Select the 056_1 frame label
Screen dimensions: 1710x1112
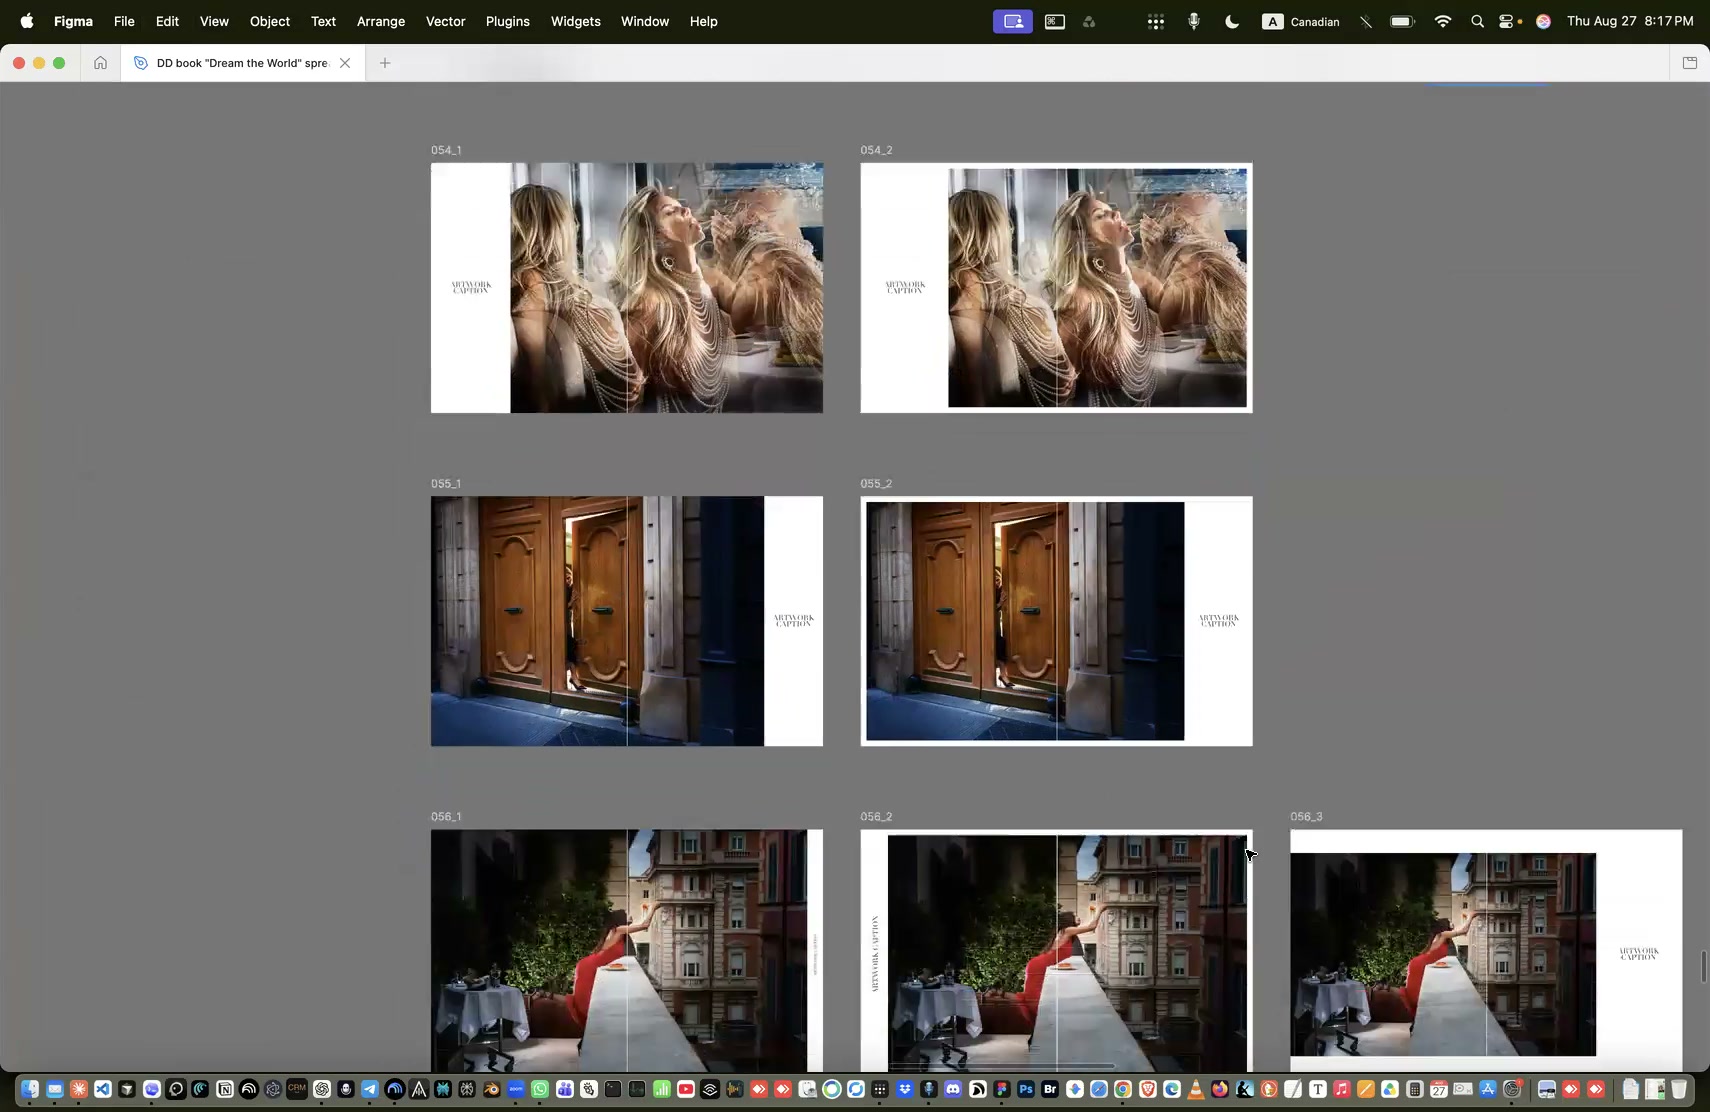(x=446, y=816)
